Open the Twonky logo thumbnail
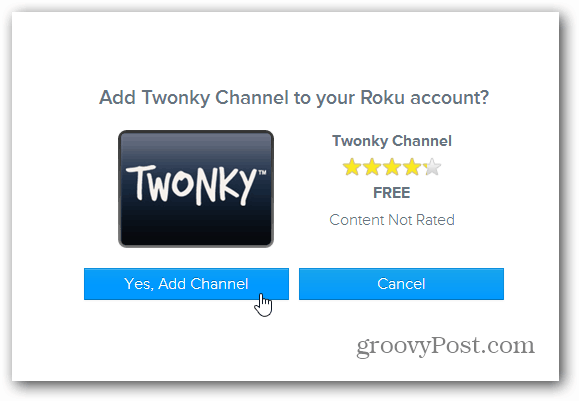Viewport: 579px width, 401px height. [x=196, y=189]
